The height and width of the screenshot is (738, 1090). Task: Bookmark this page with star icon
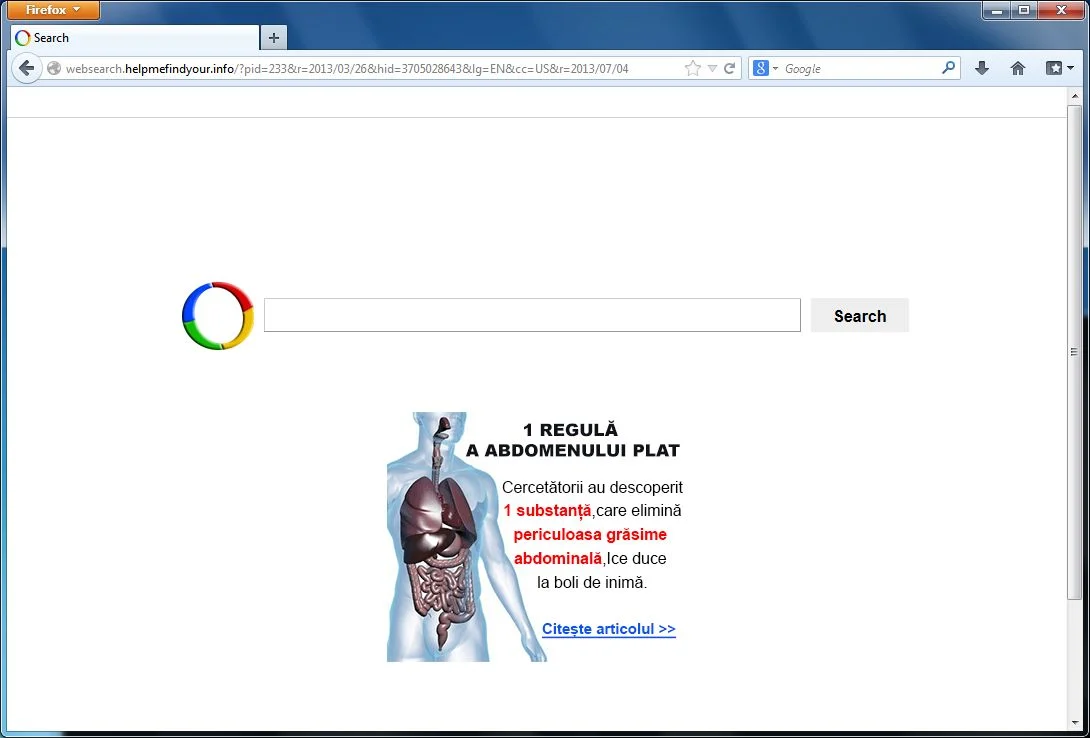[x=692, y=68]
